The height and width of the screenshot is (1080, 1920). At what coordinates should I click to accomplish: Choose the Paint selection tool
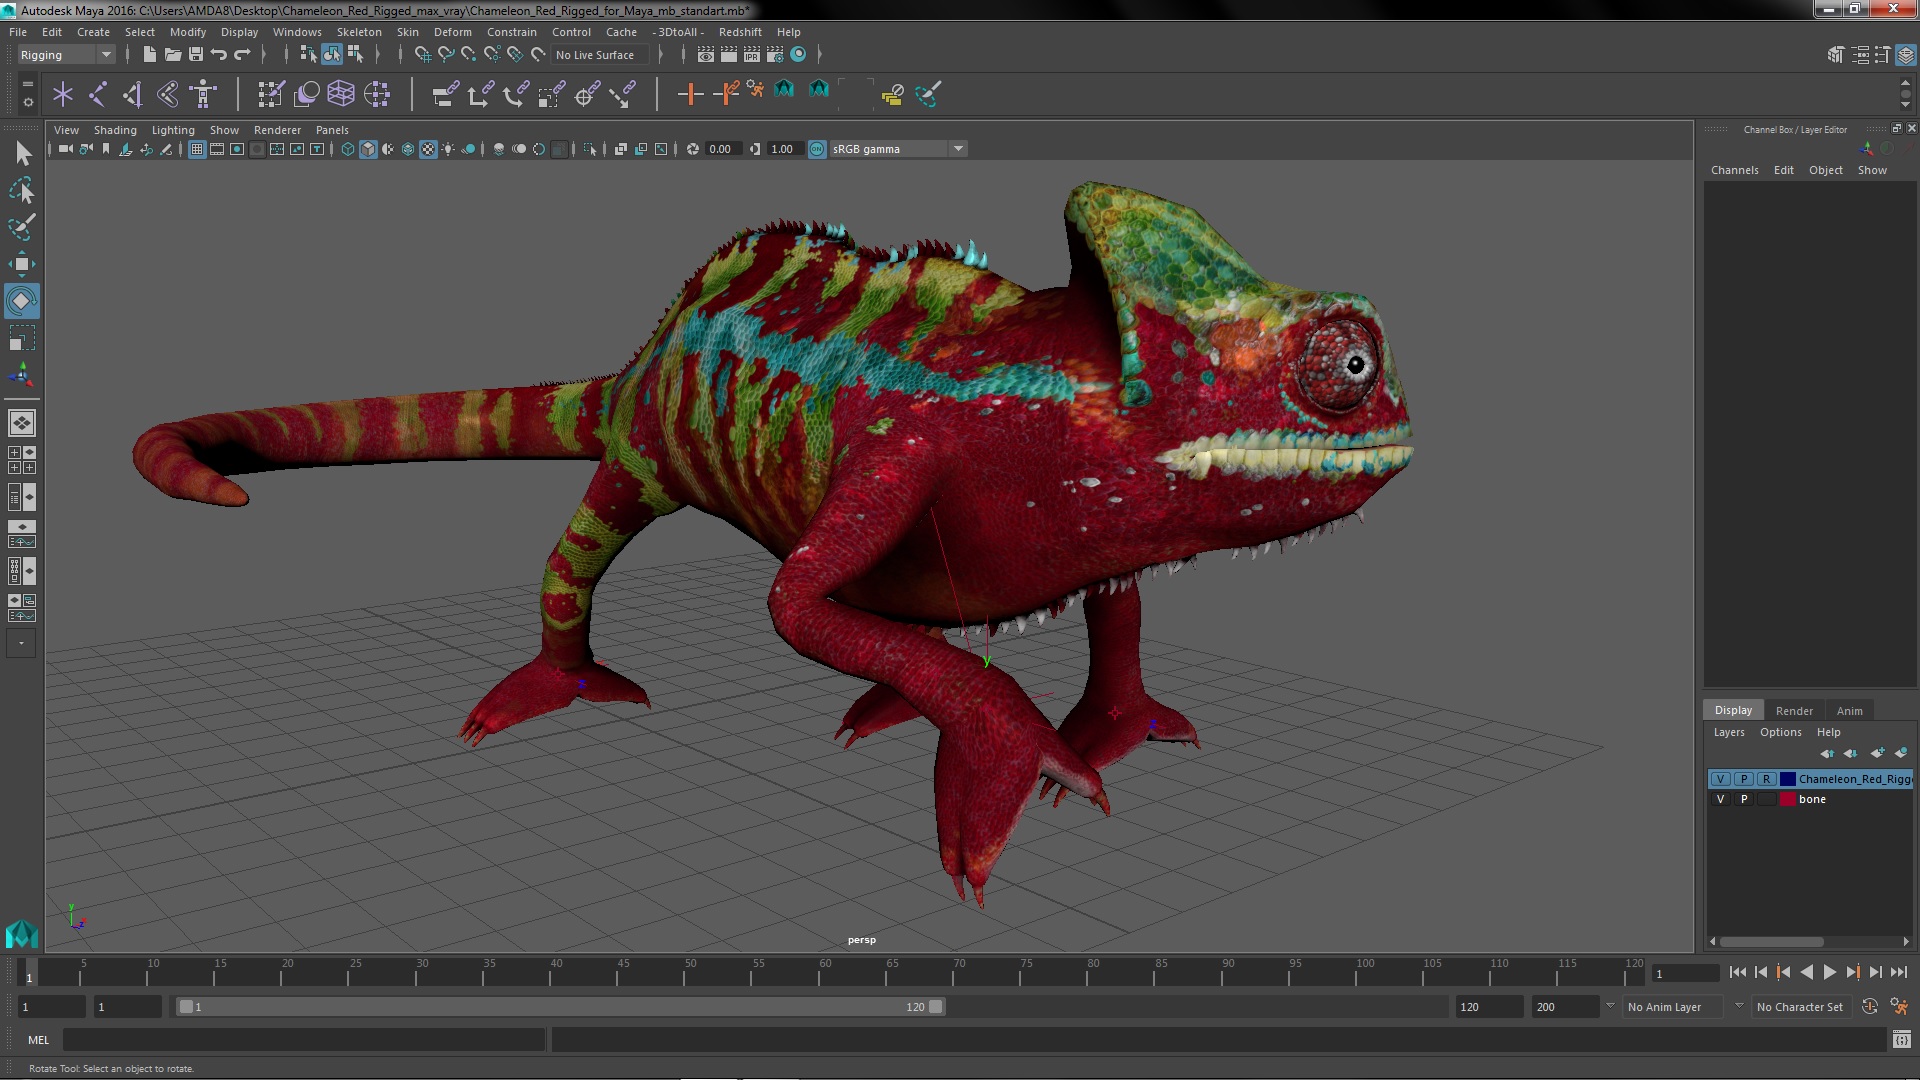(22, 227)
